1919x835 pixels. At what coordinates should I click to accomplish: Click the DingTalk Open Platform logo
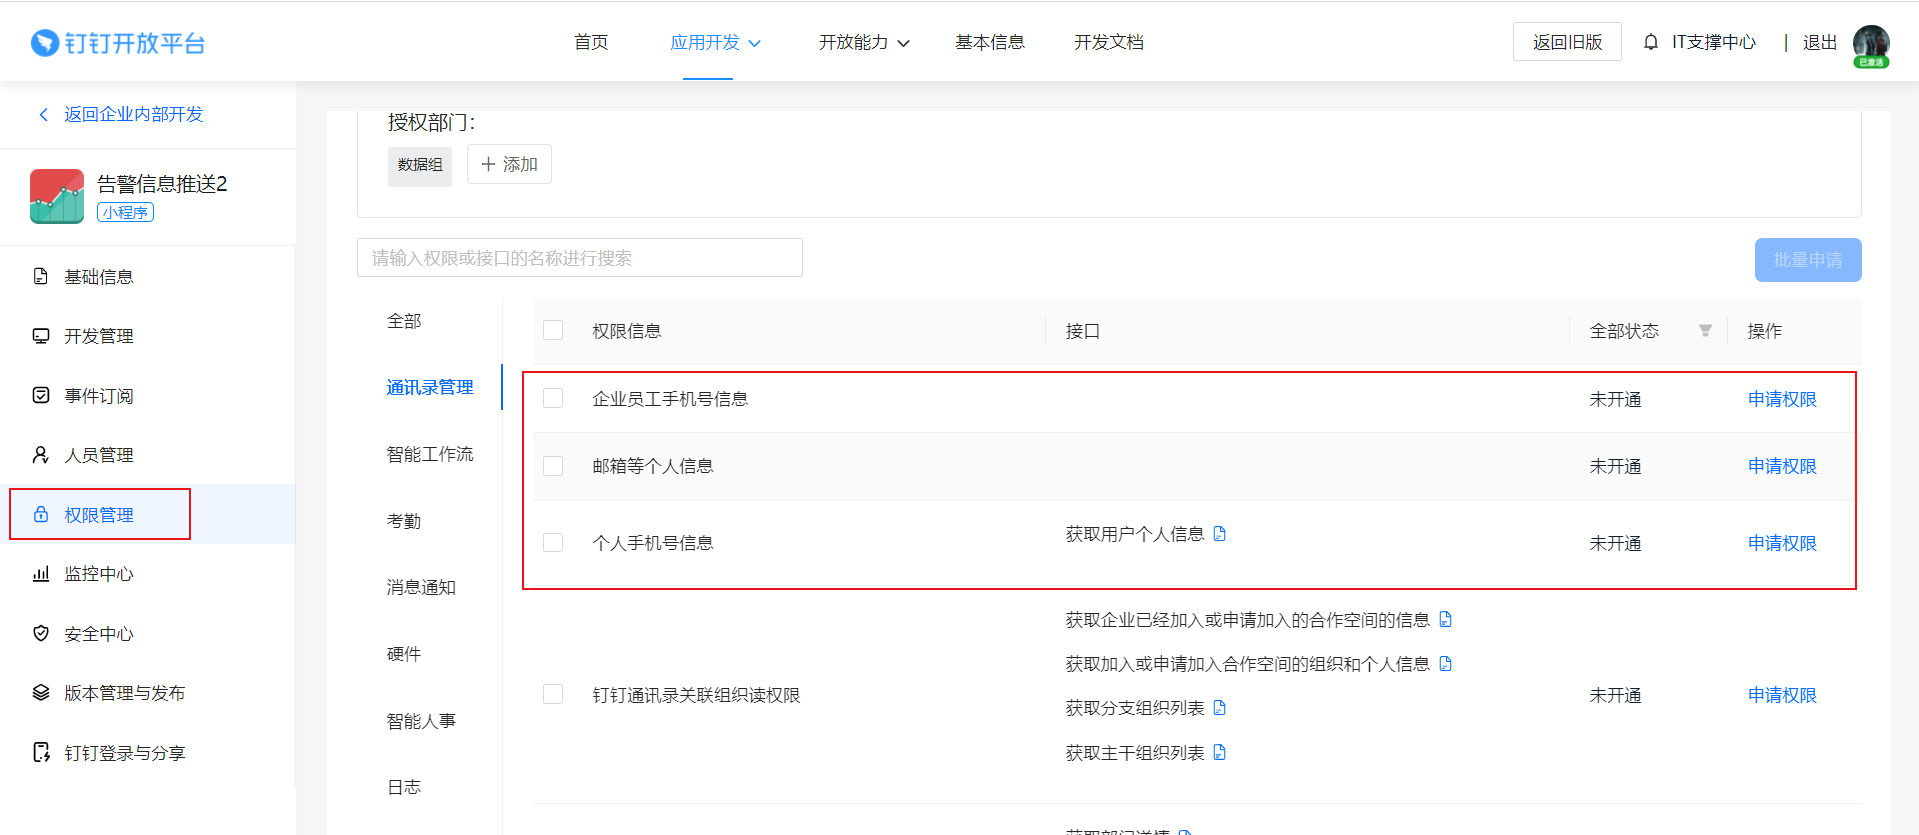point(118,43)
